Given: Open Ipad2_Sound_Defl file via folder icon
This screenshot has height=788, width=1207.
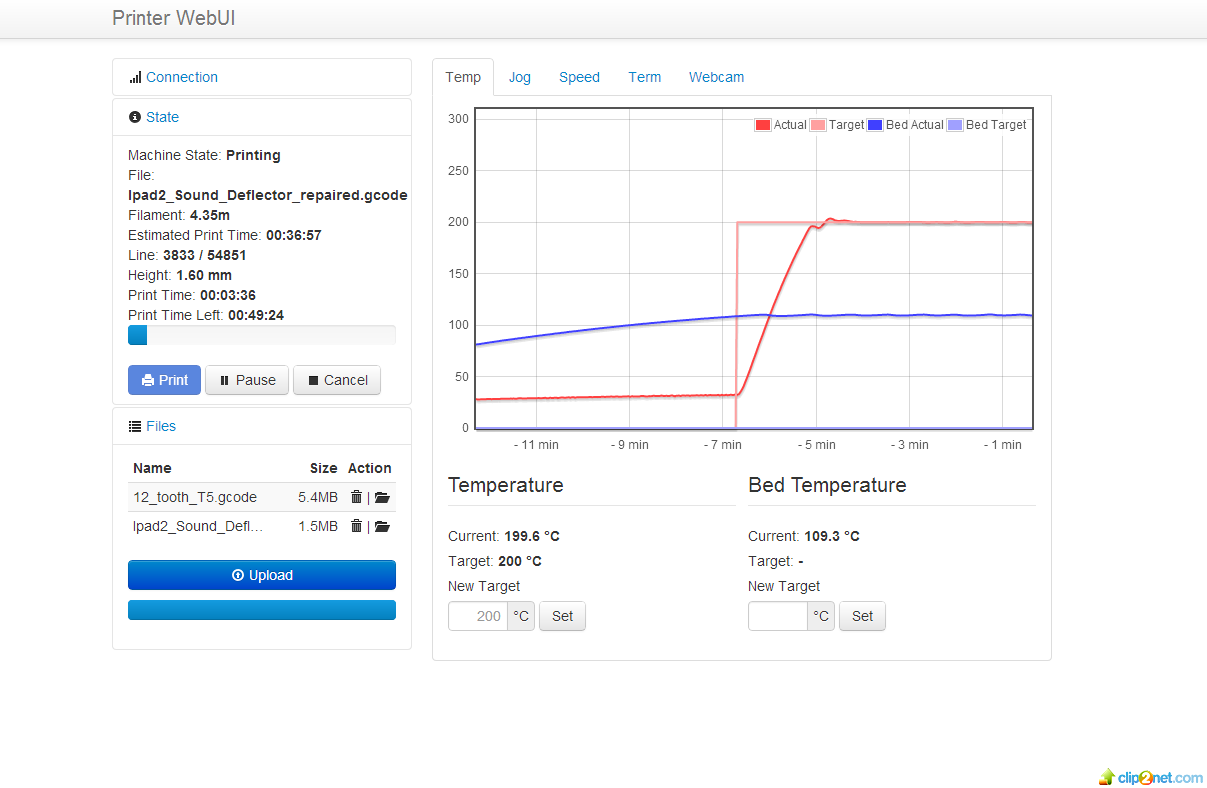Looking at the screenshot, I should [382, 526].
